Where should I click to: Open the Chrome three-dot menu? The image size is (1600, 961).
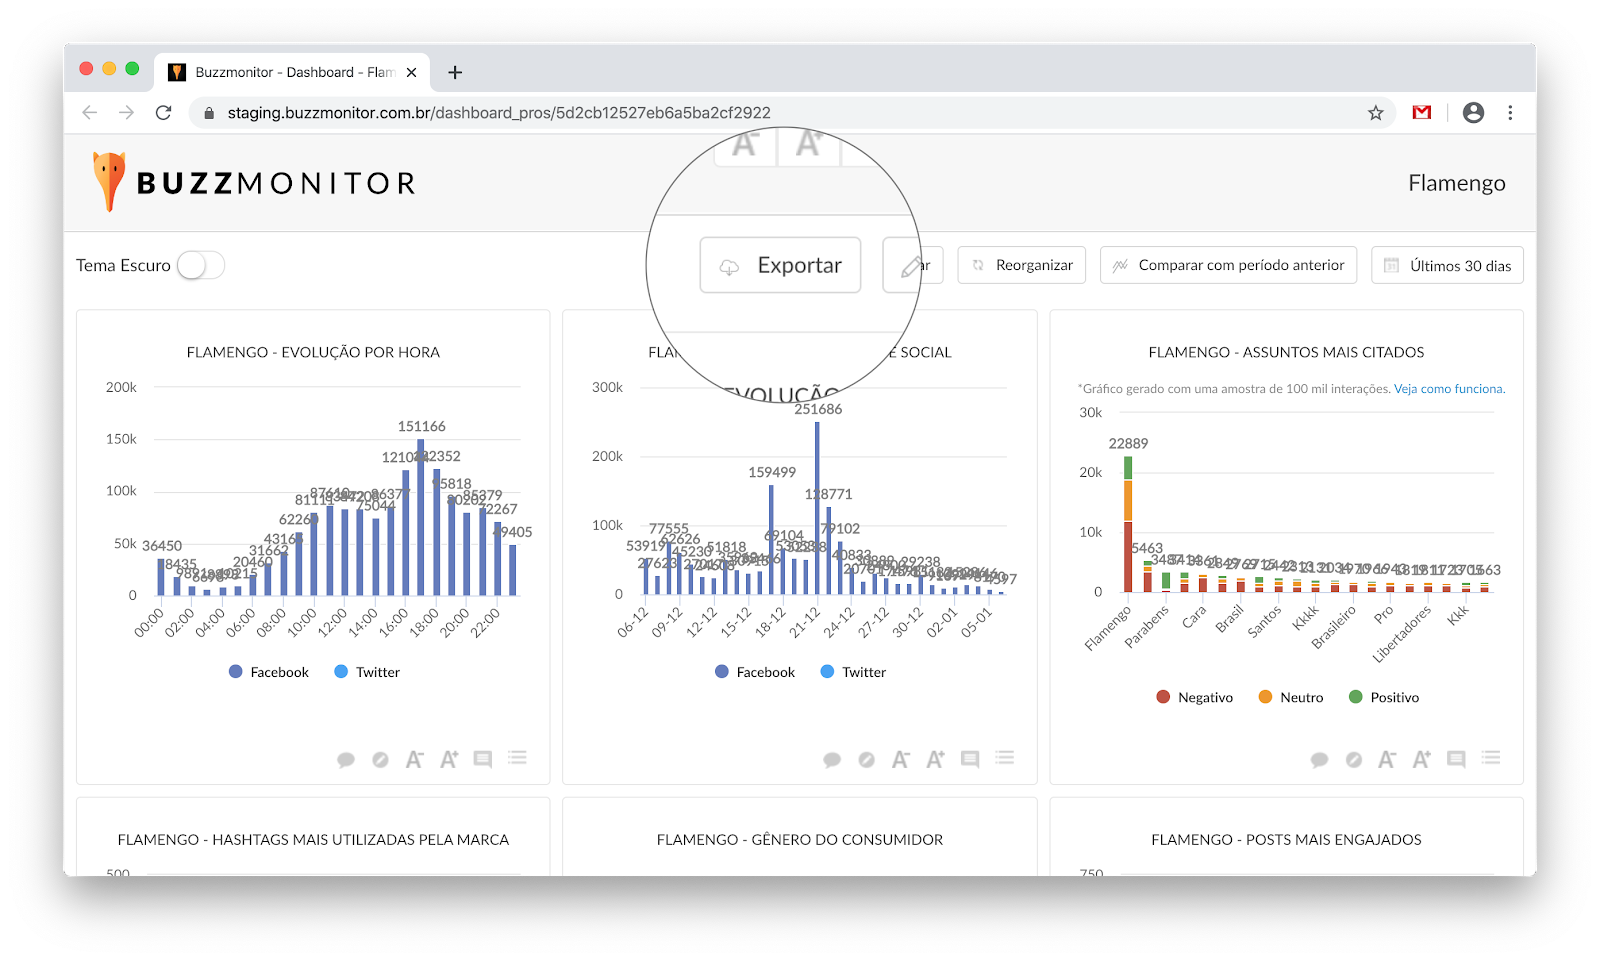(1510, 113)
